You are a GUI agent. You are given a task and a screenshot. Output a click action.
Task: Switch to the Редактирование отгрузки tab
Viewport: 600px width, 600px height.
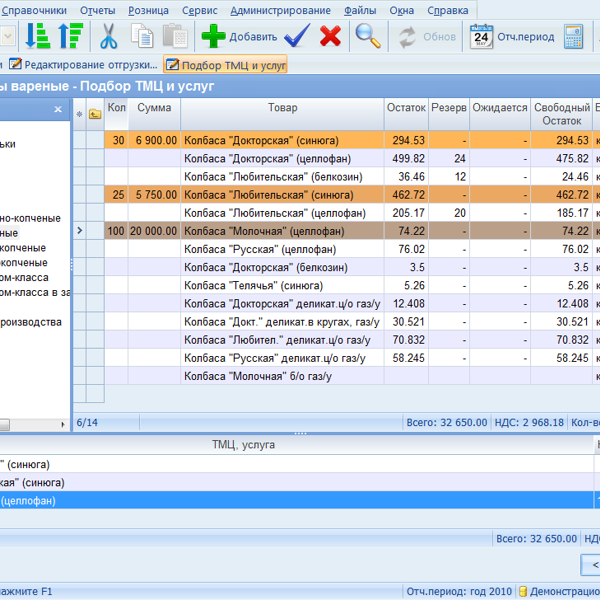tap(83, 65)
